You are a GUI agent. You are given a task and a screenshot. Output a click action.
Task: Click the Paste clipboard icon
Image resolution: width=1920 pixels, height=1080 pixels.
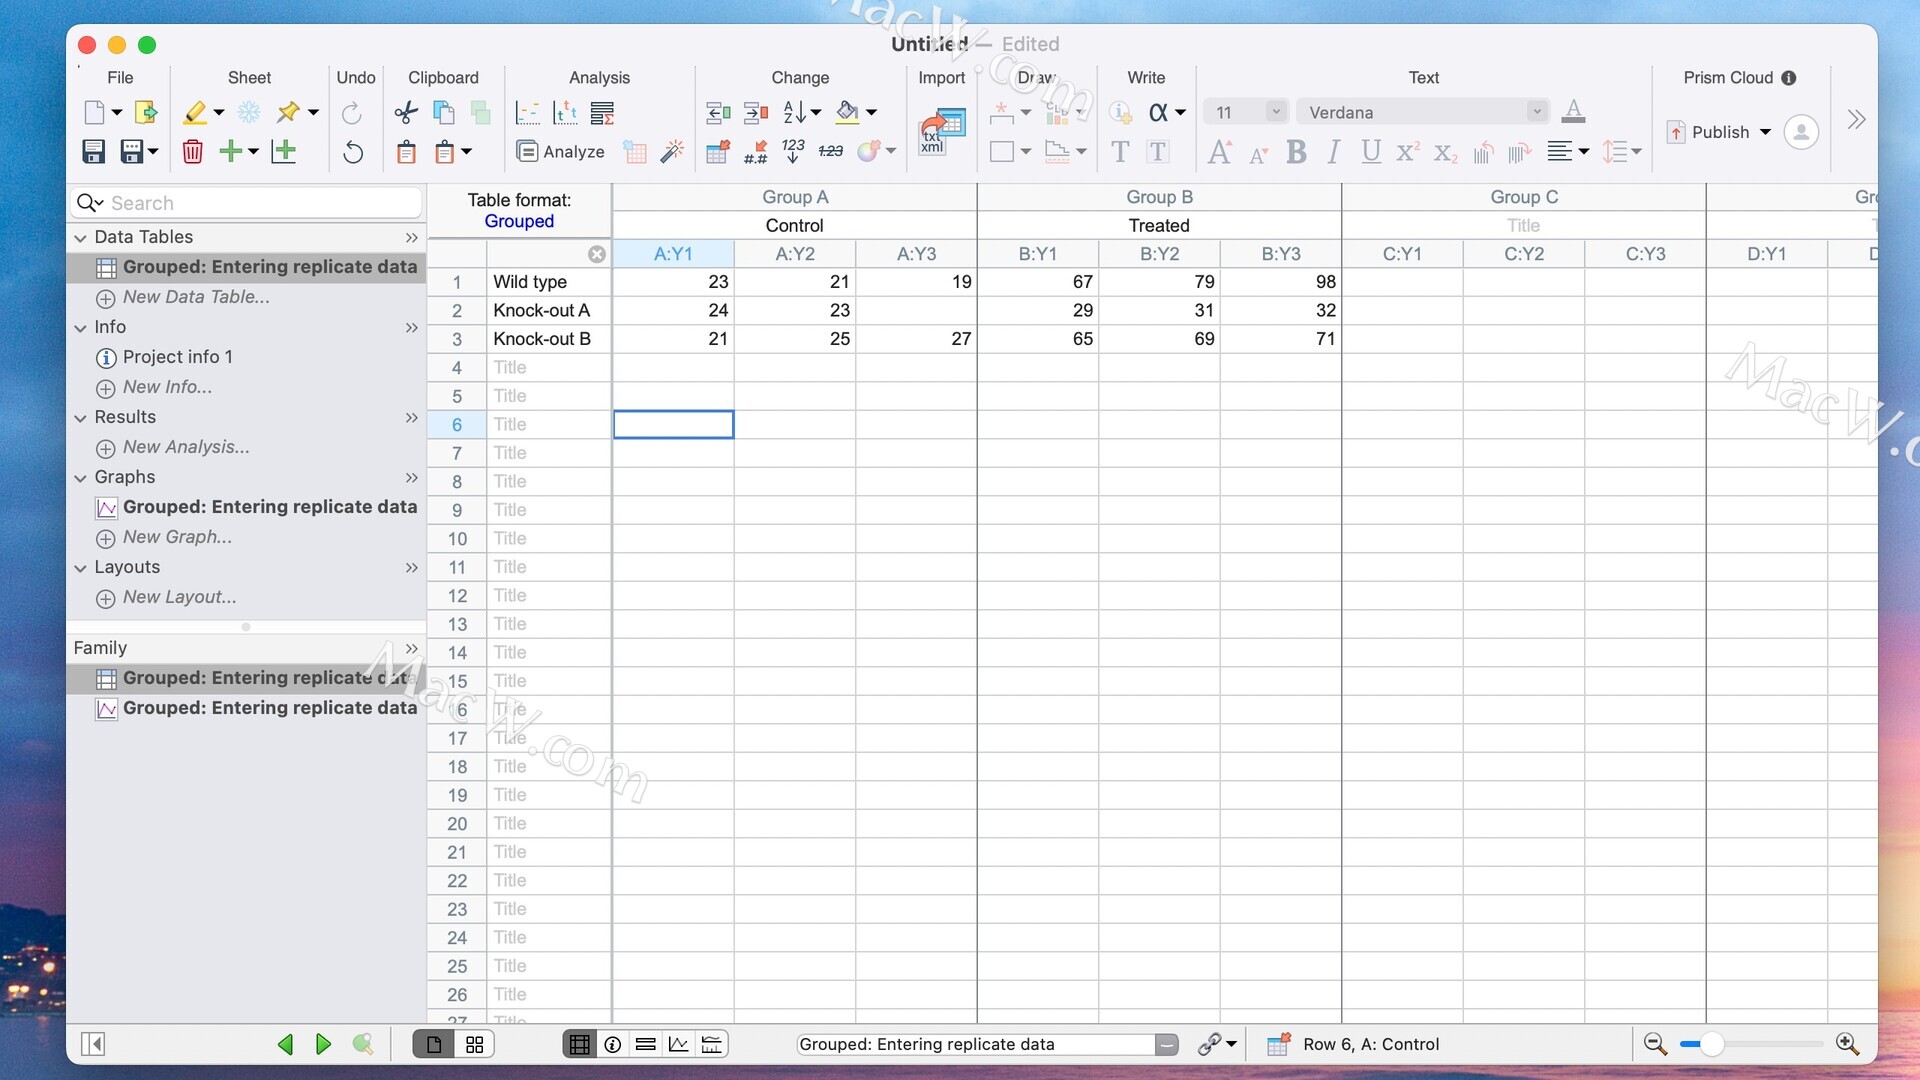click(406, 152)
